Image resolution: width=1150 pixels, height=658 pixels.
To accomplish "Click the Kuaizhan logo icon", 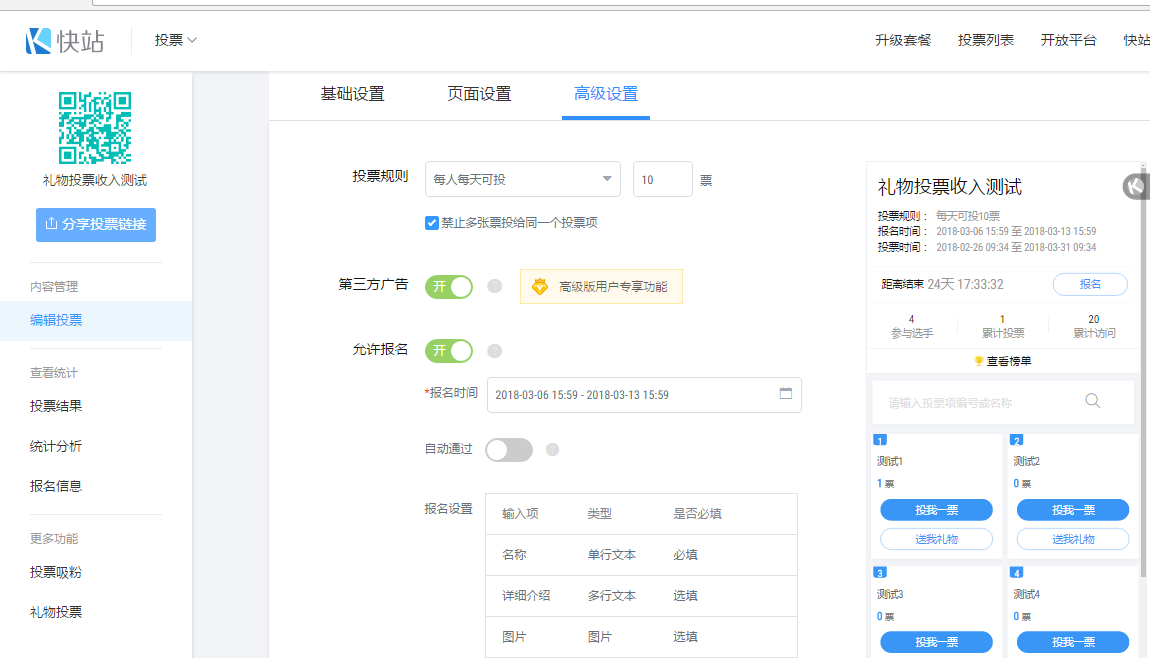I will pyautogui.click(x=38, y=40).
